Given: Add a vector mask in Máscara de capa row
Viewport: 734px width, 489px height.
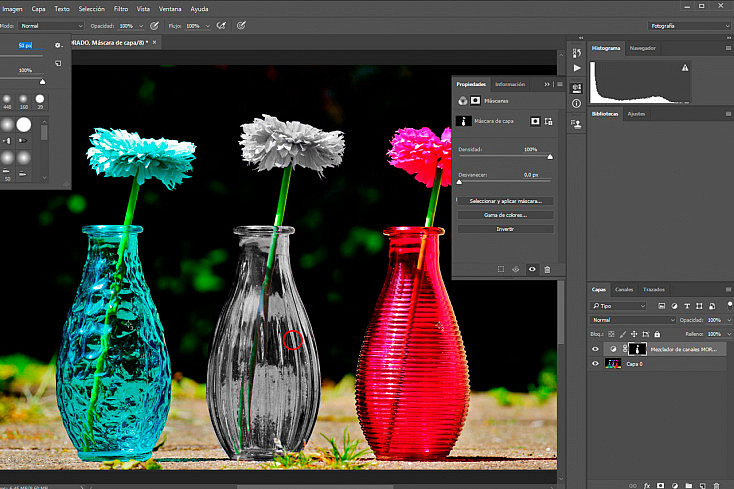Looking at the screenshot, I should coord(549,121).
